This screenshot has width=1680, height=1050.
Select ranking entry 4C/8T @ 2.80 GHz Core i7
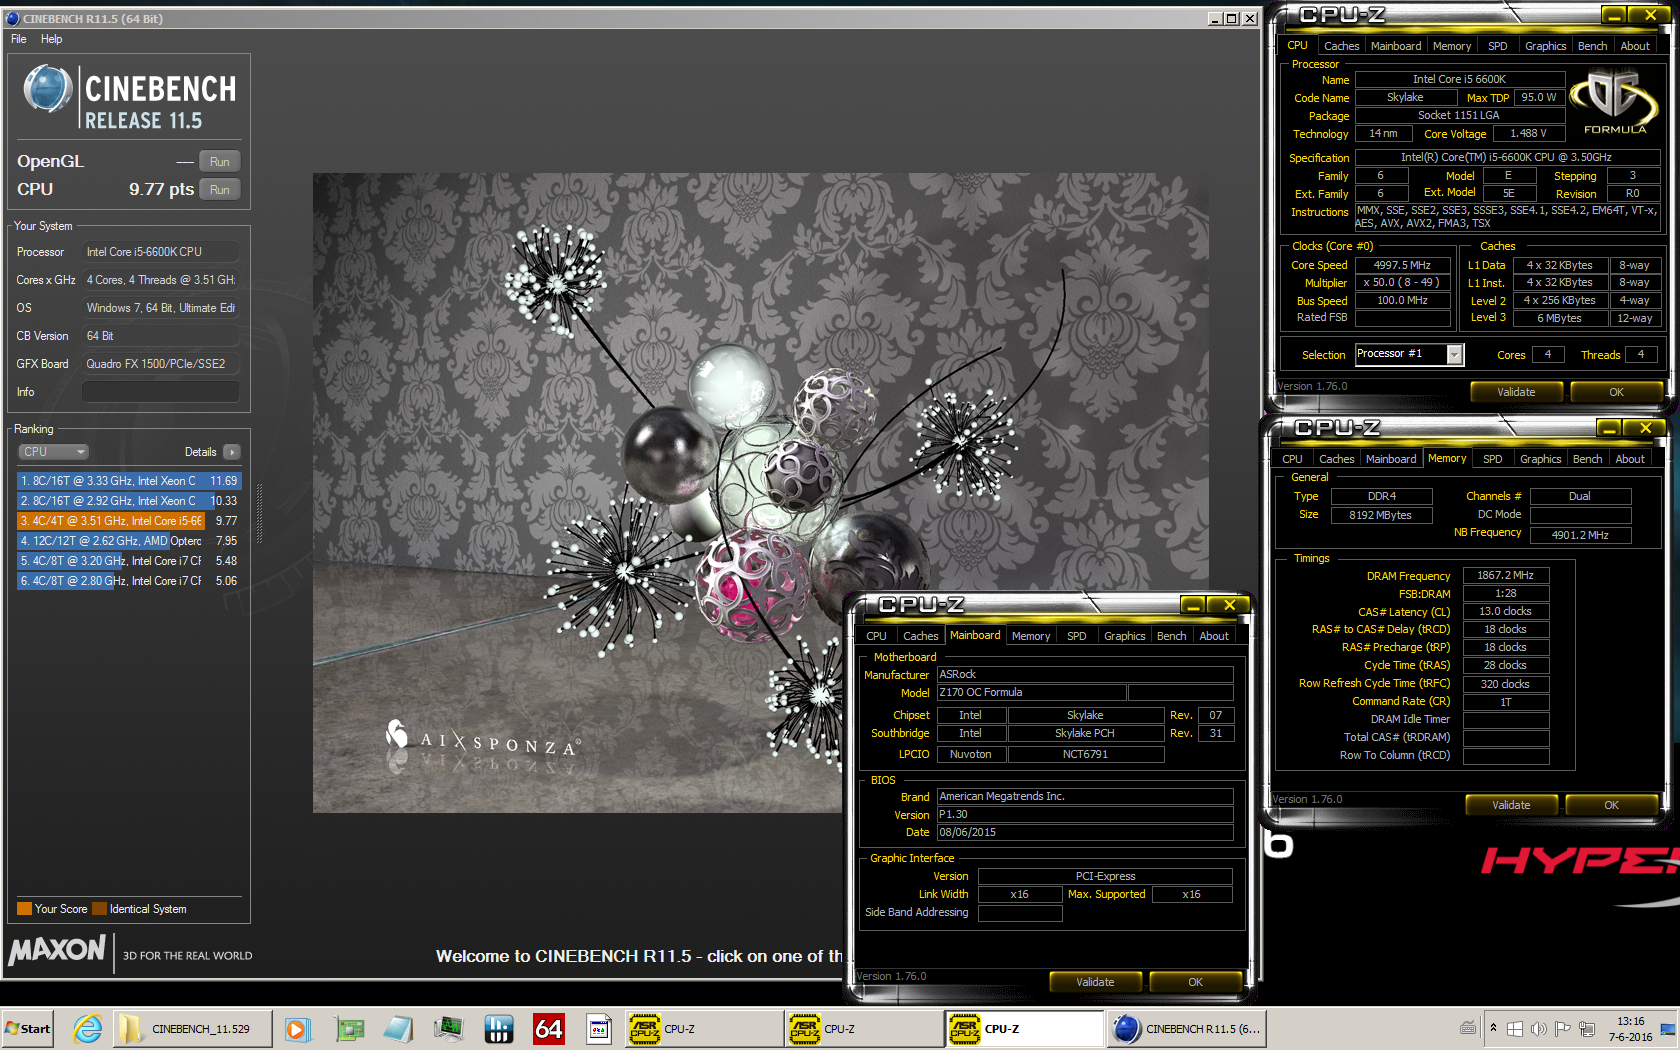[129, 581]
